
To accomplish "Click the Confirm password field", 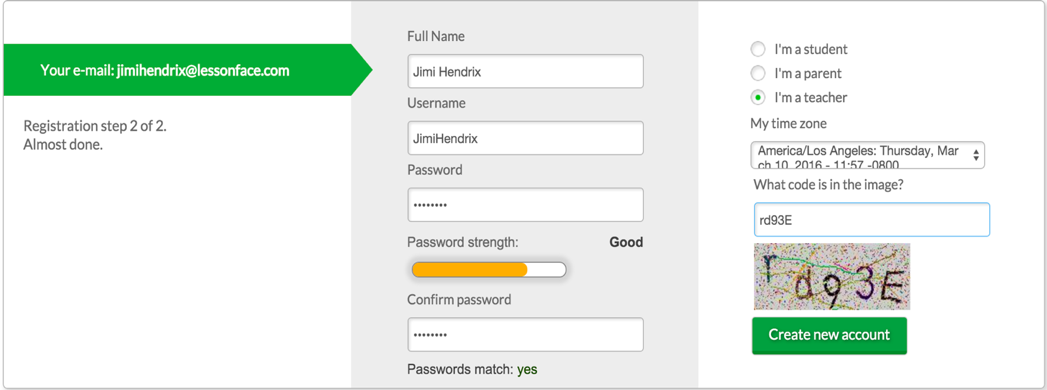I will [x=526, y=335].
